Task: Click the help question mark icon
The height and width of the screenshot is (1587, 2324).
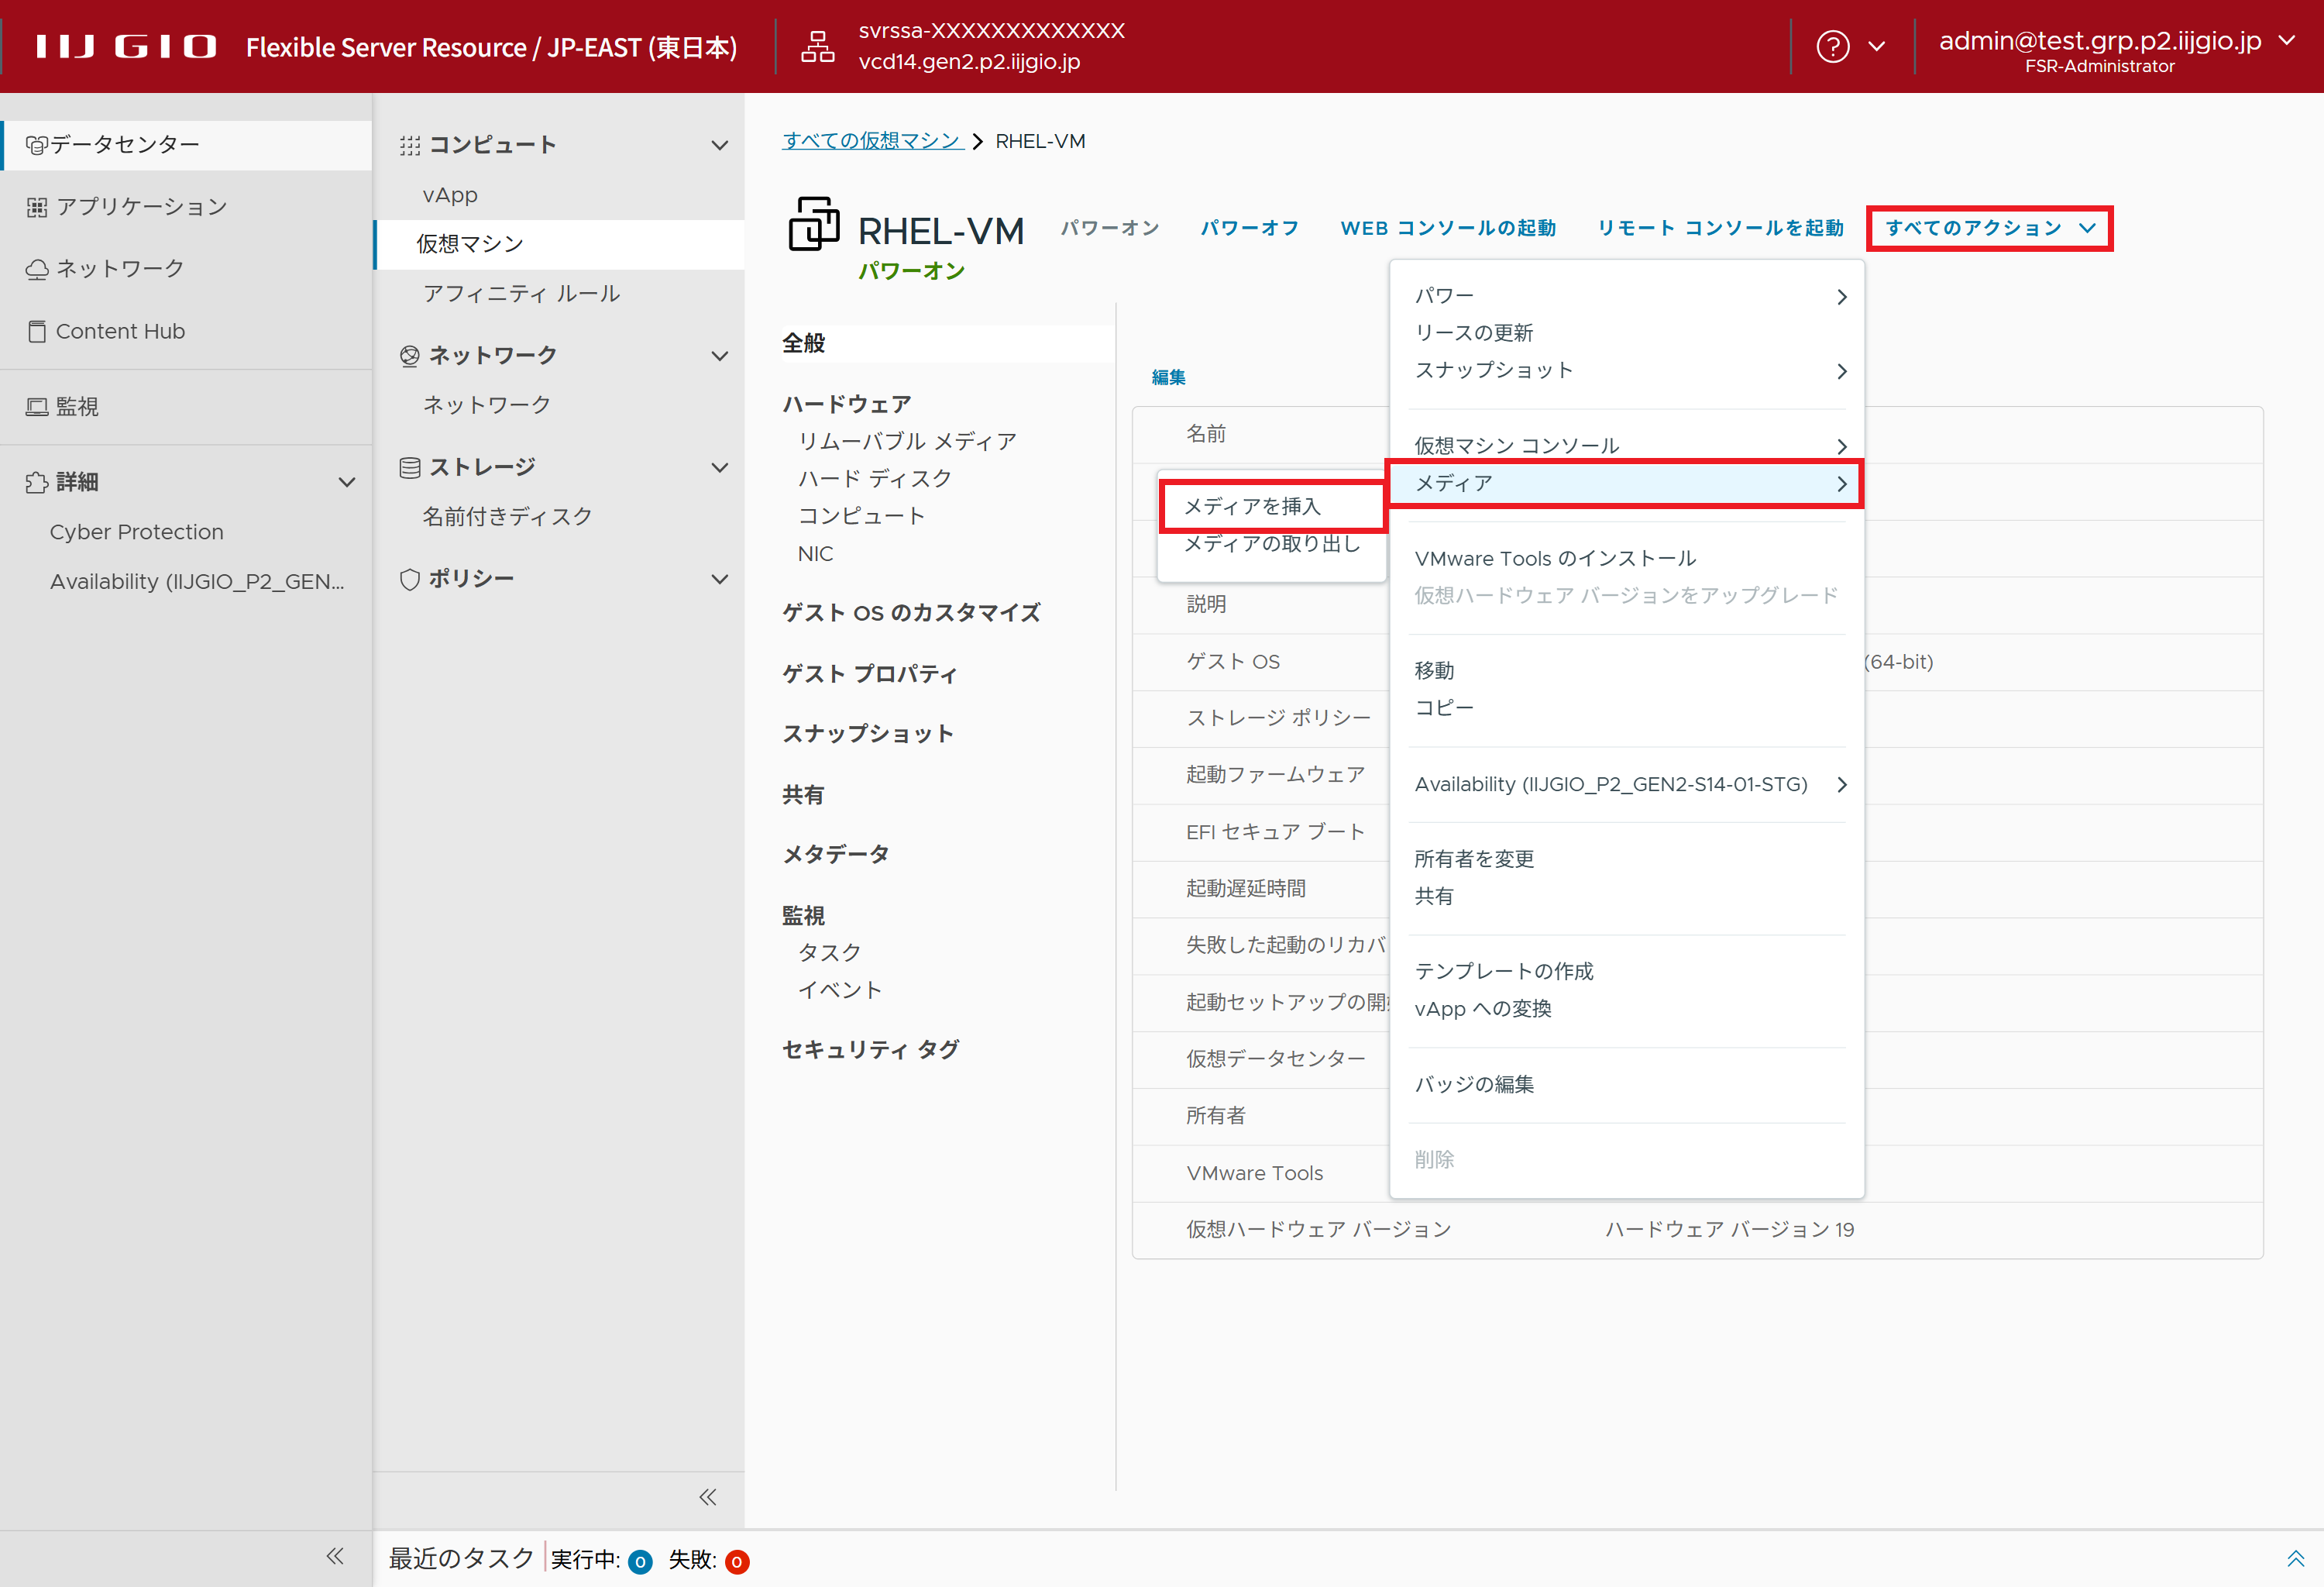Action: point(1832,46)
